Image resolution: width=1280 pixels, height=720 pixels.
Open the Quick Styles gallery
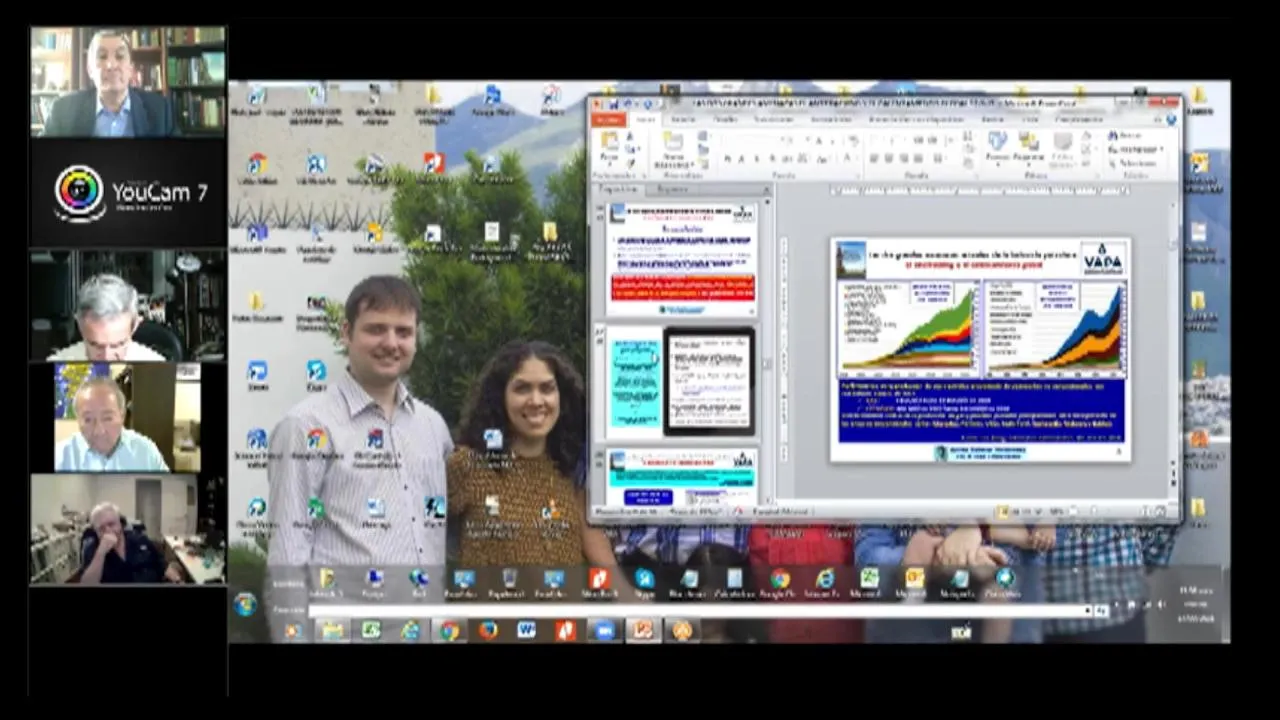1062,150
